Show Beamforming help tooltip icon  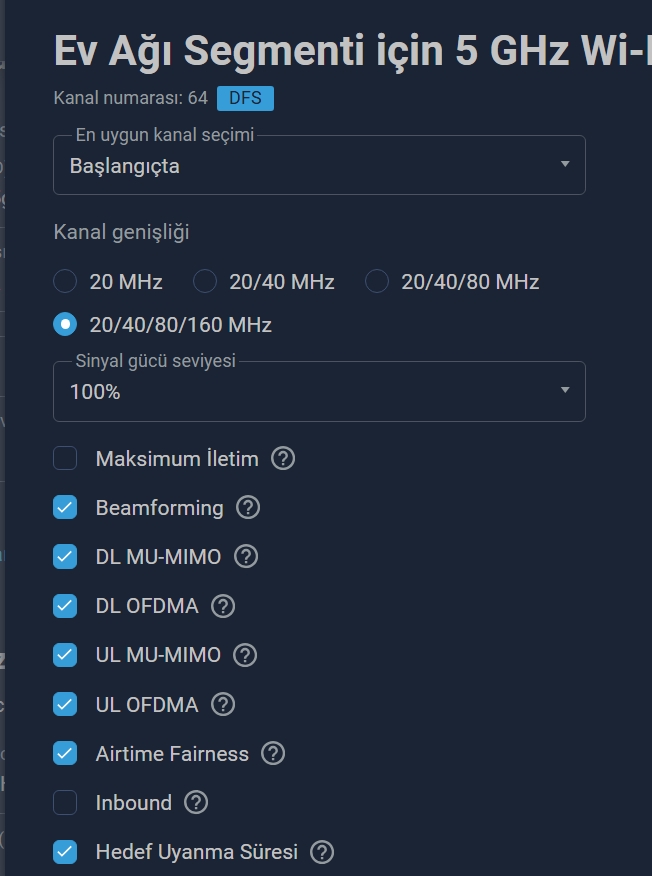[248, 508]
